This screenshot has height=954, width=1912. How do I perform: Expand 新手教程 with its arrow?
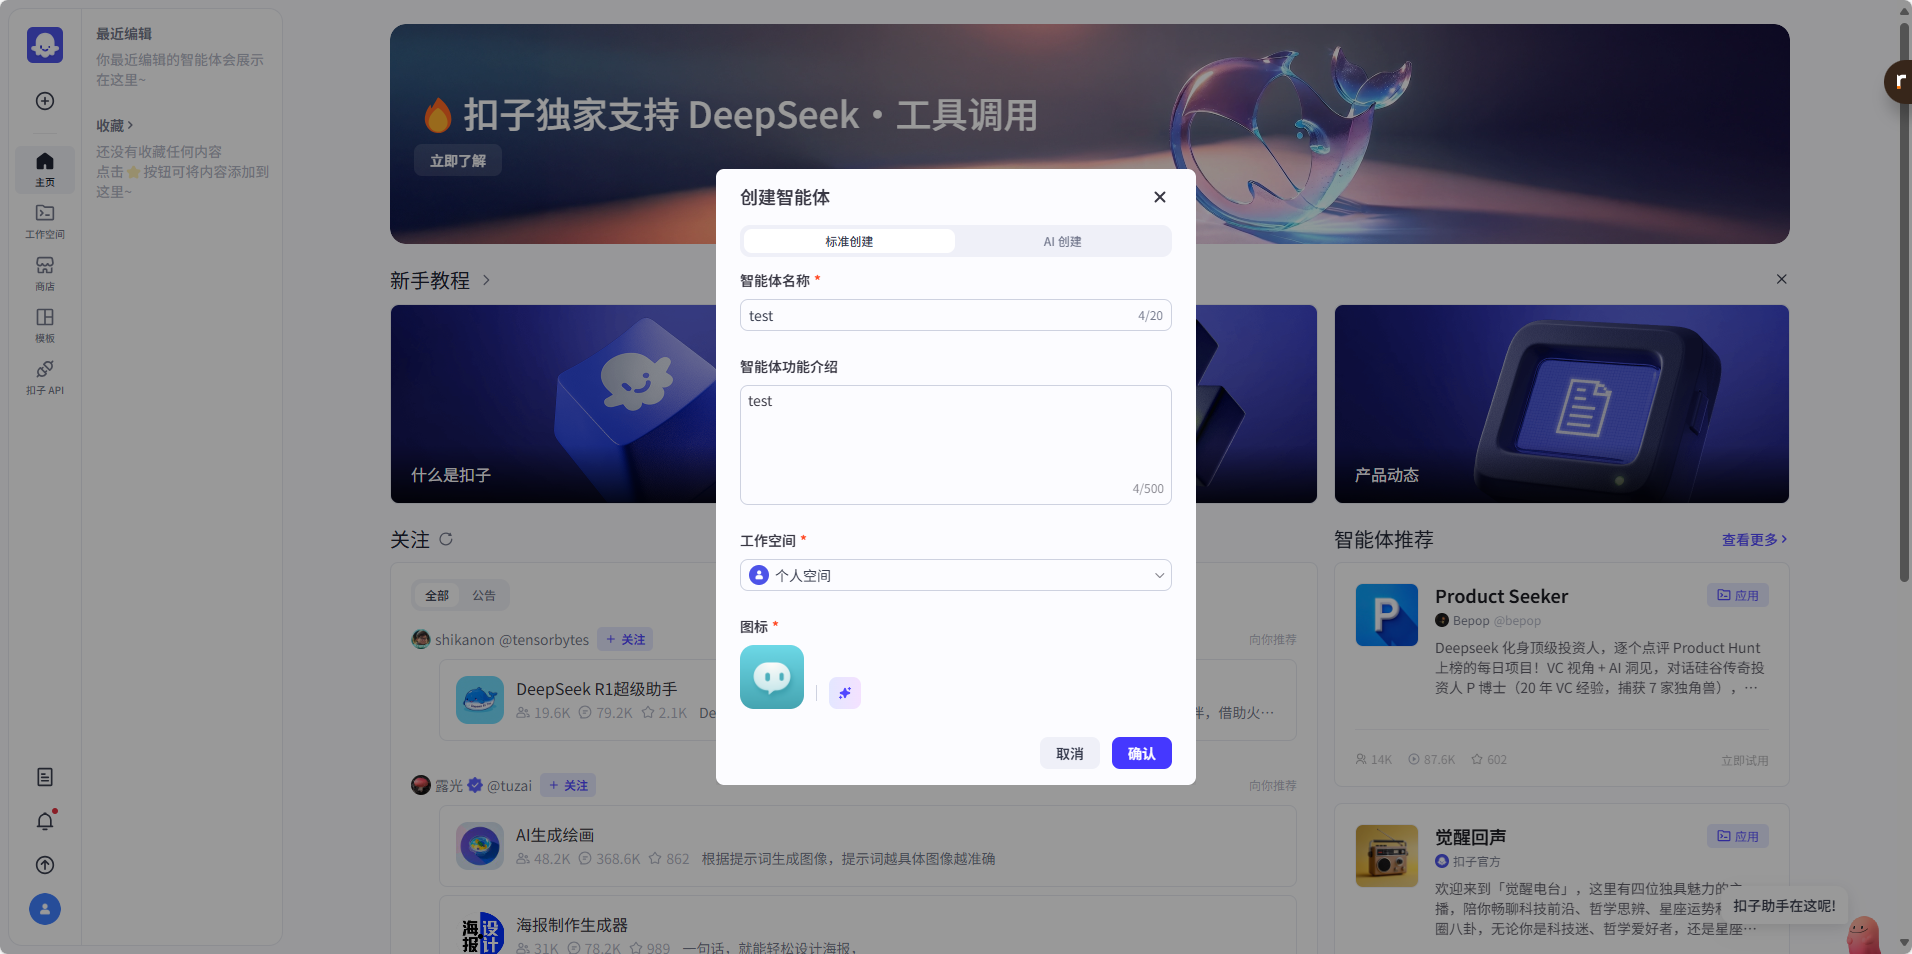pos(486,280)
